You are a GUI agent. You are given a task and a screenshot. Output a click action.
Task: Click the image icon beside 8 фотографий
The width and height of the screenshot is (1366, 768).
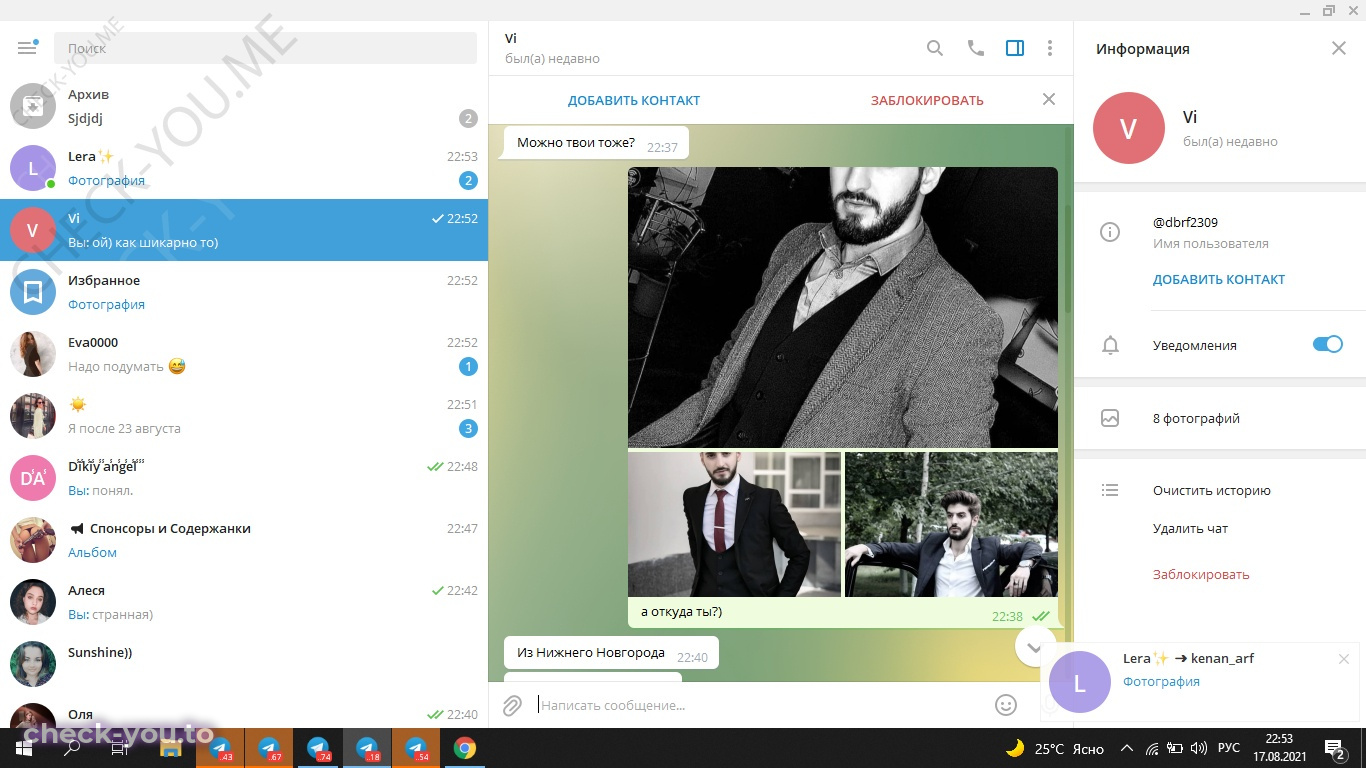[1110, 418]
